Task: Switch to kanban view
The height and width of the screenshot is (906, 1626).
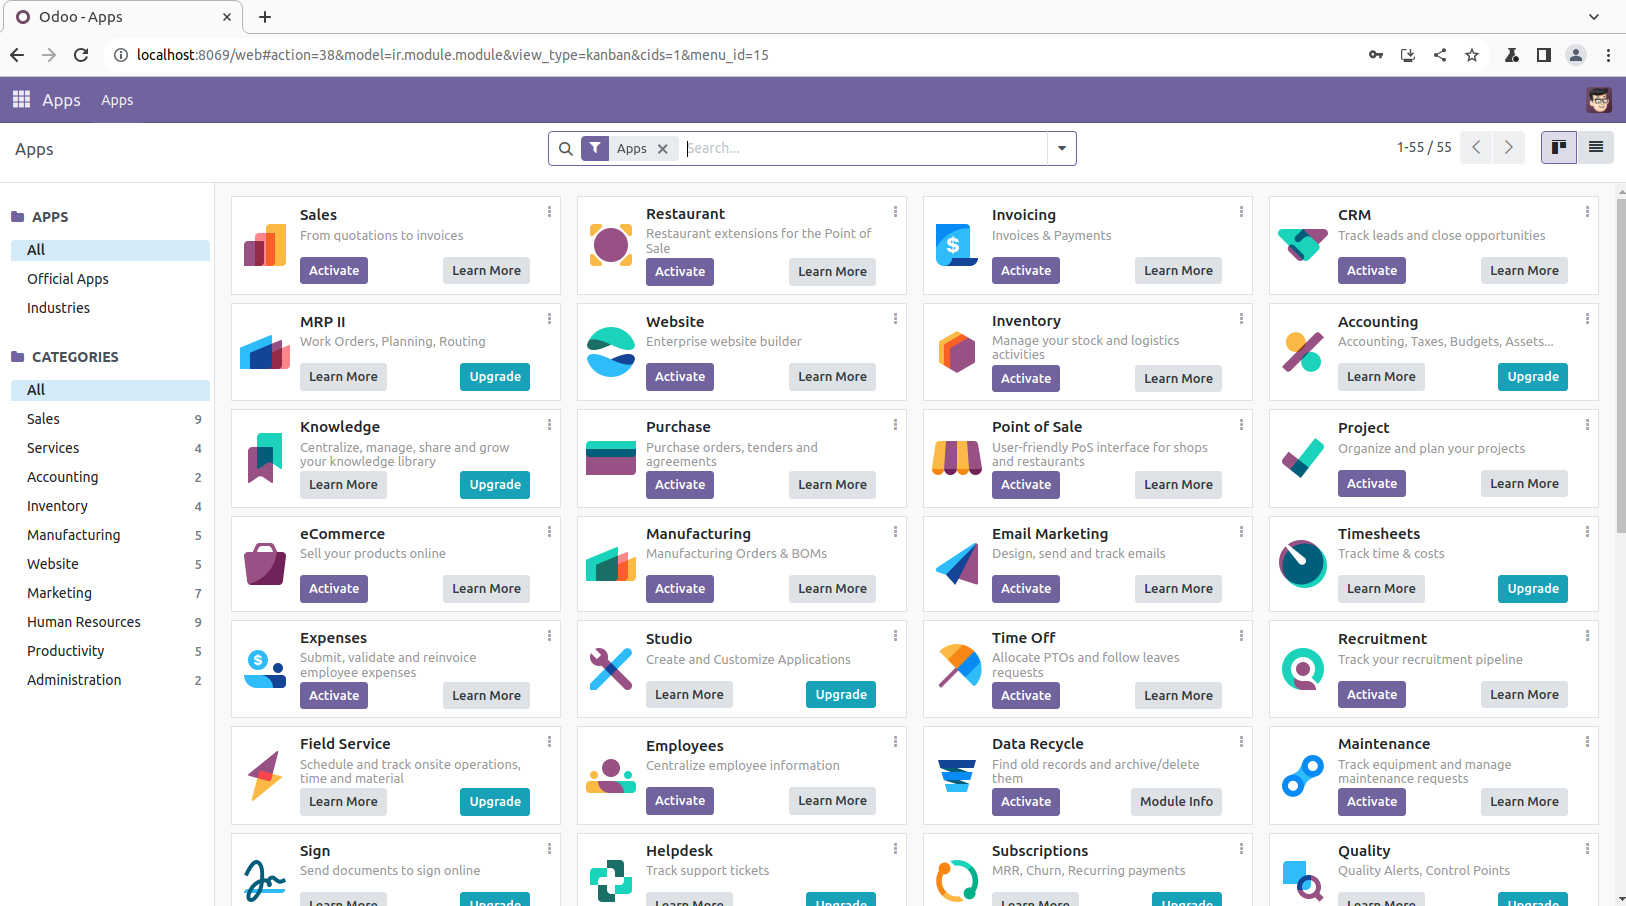Action: tap(1558, 148)
